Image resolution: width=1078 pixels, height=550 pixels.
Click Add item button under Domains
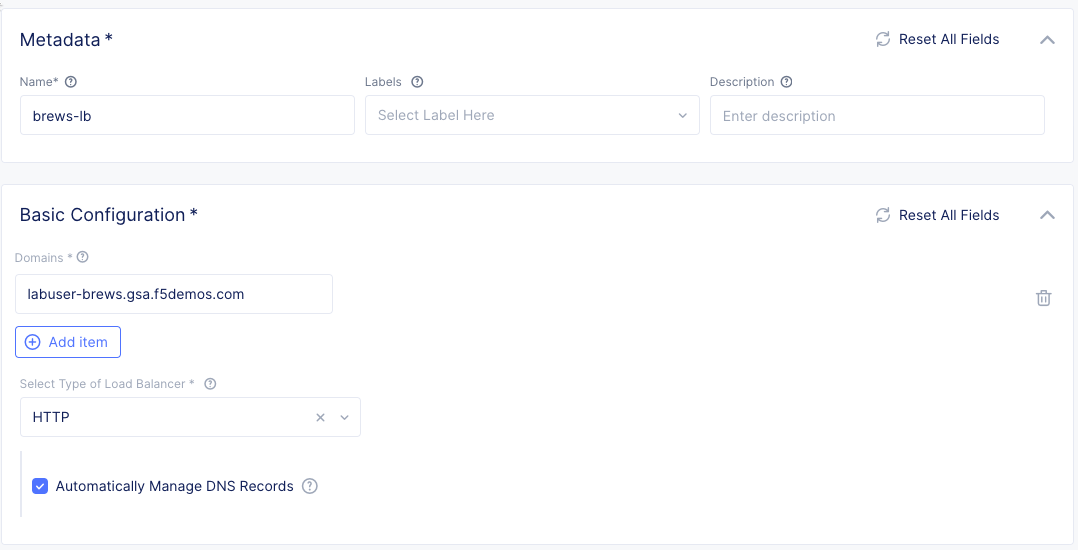[x=68, y=342]
